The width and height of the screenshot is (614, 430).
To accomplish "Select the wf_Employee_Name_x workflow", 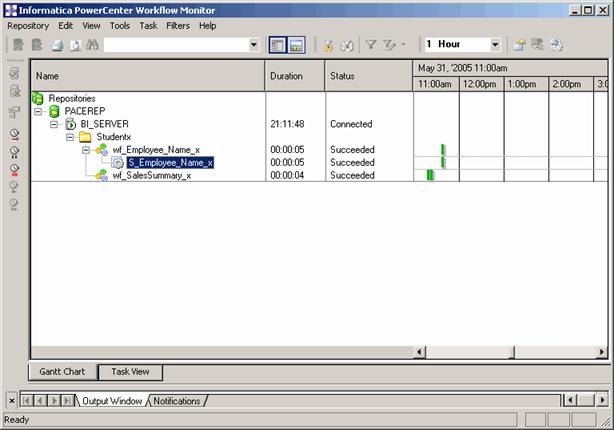I will pyautogui.click(x=156, y=150).
